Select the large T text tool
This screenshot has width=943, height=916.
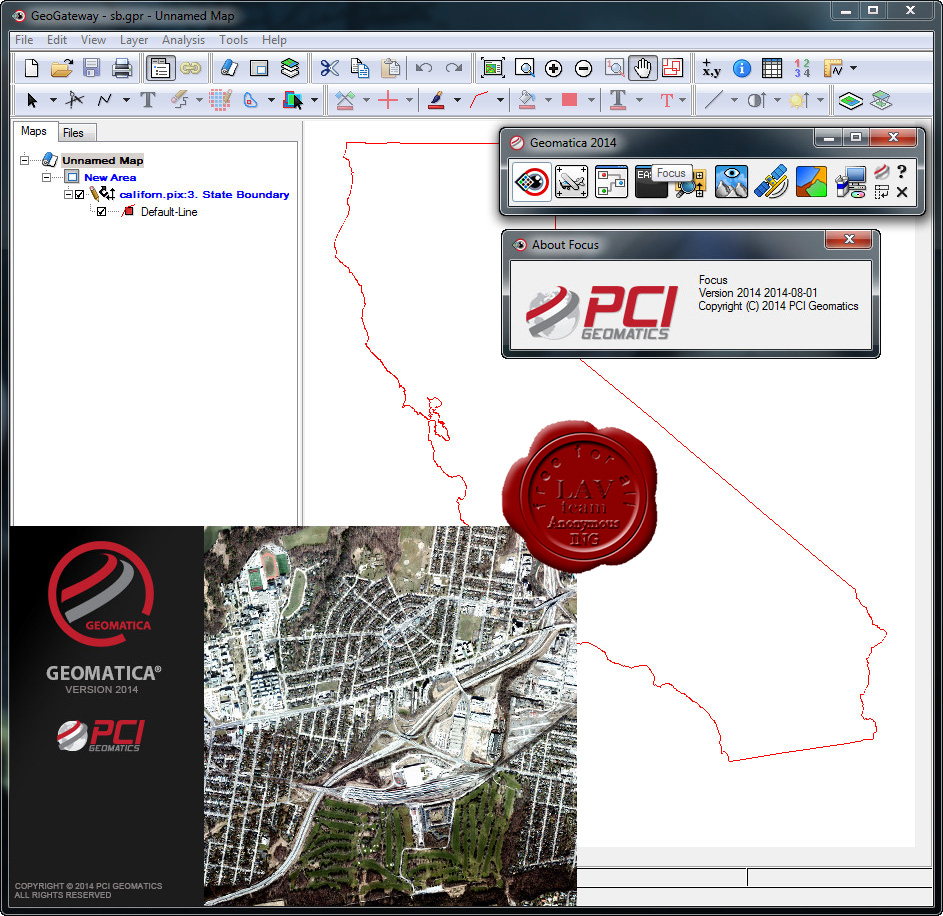click(148, 100)
